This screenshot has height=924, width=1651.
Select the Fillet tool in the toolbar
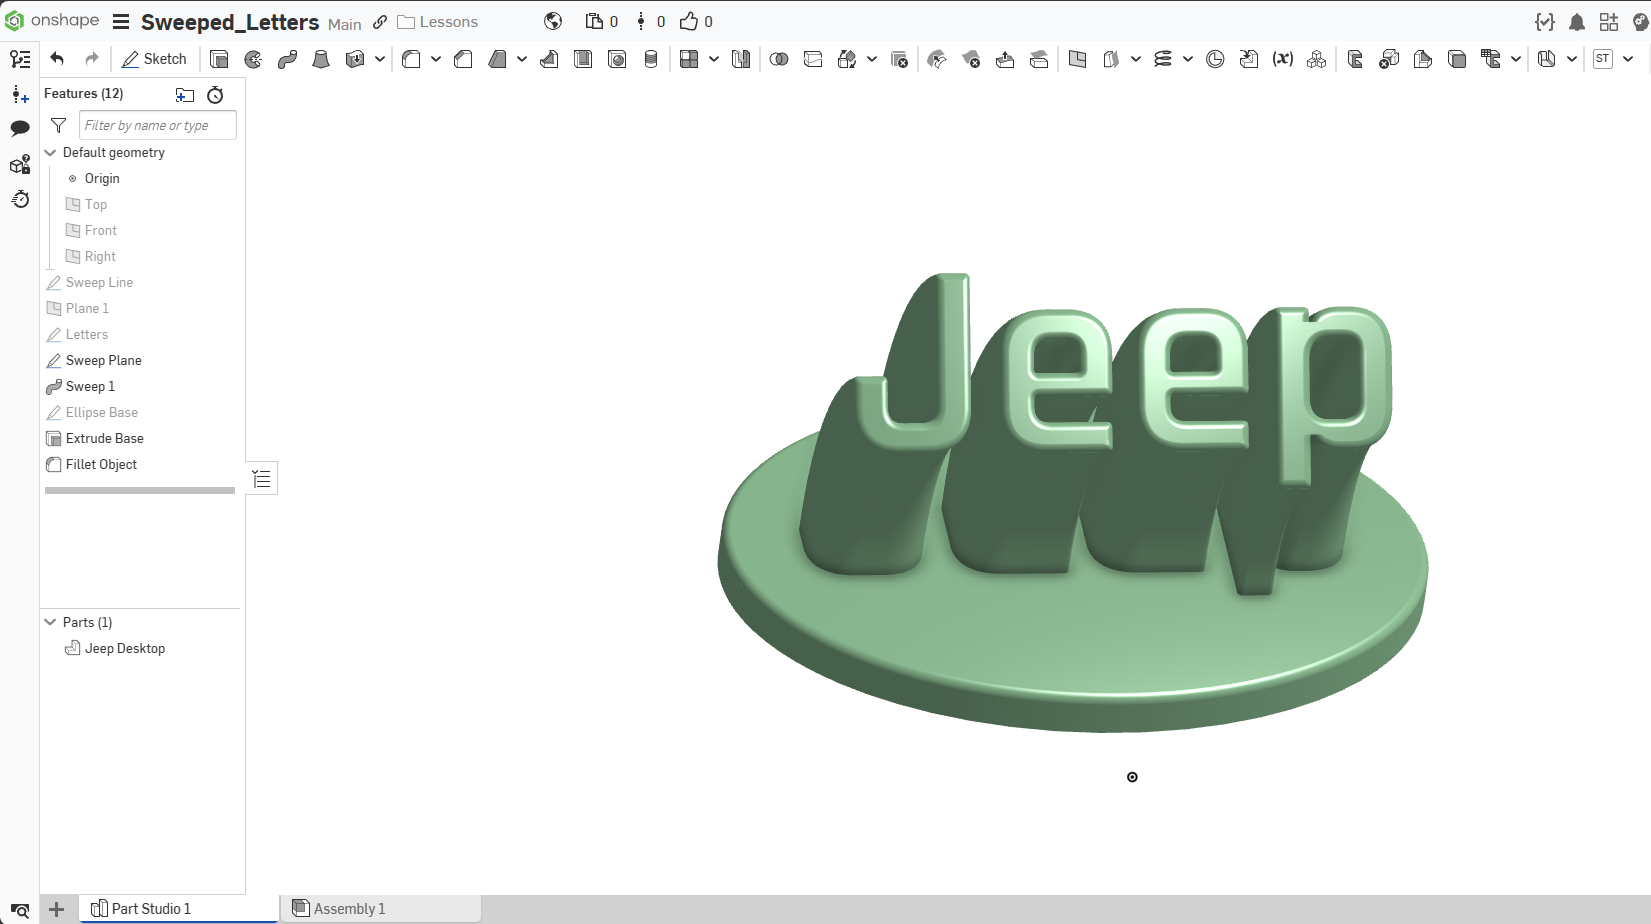click(x=411, y=59)
